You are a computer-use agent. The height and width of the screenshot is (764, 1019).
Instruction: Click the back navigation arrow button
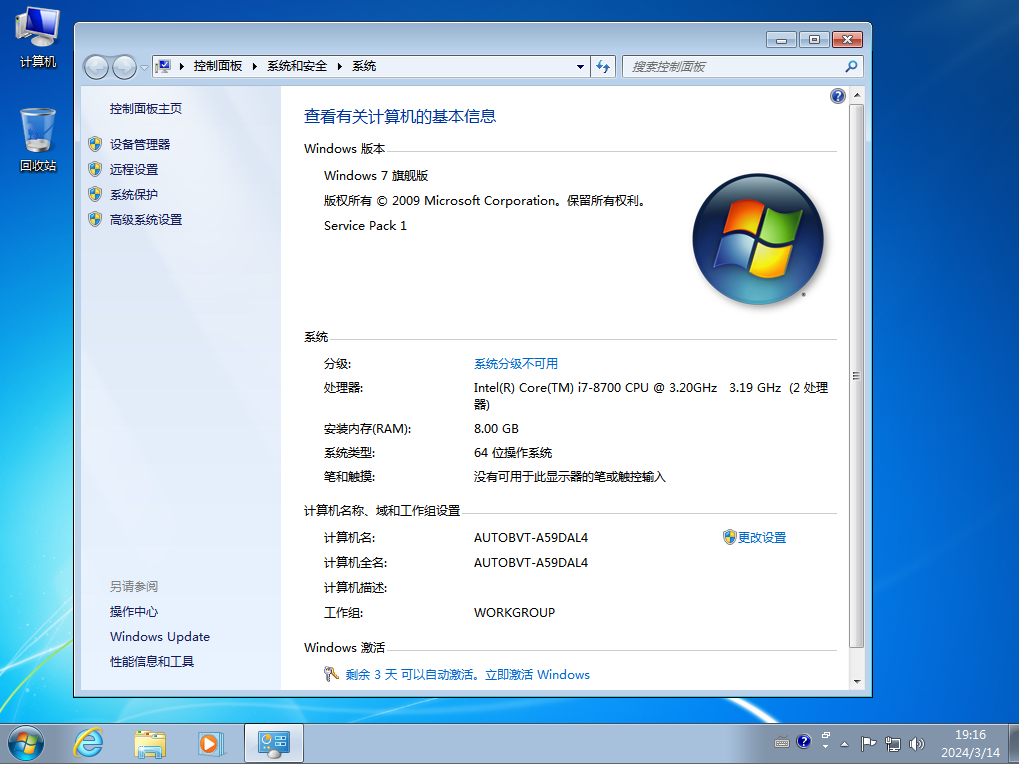pos(97,67)
